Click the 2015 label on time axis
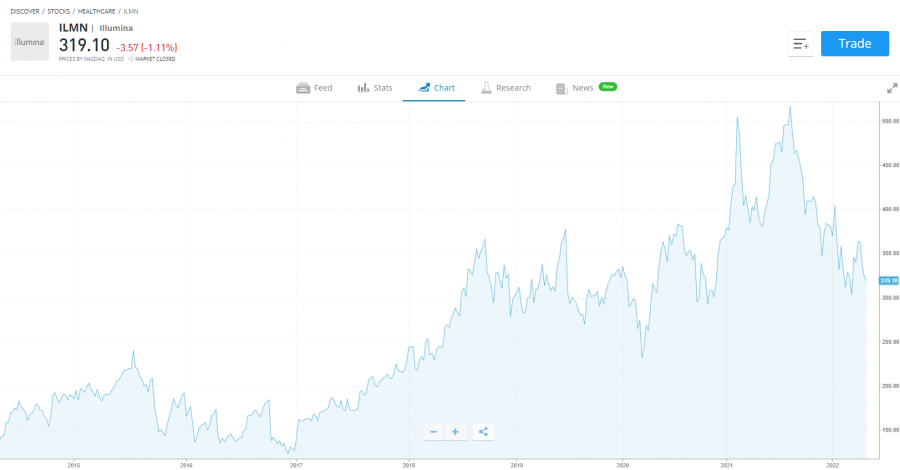 (73, 465)
